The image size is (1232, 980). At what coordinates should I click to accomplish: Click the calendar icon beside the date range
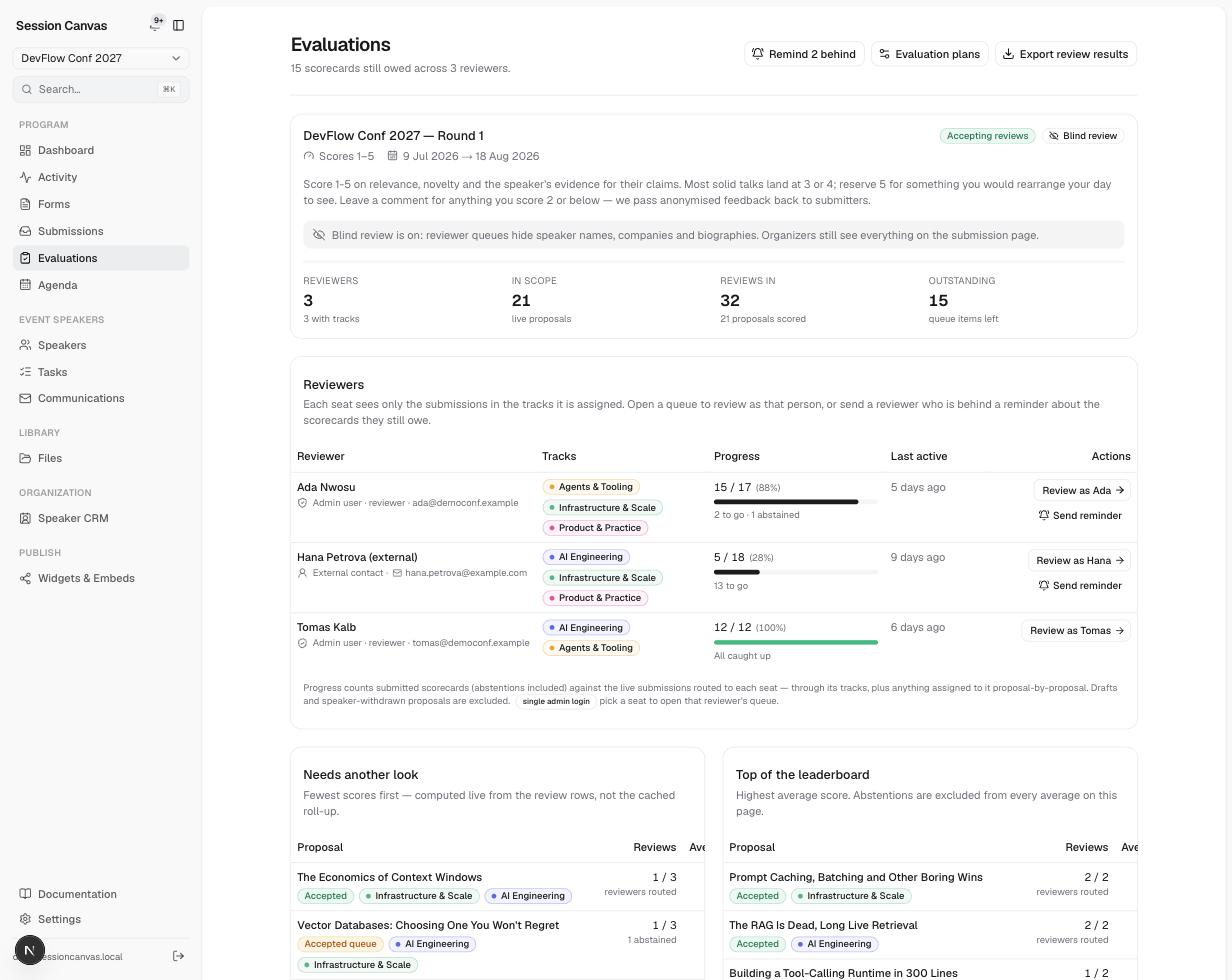coord(393,156)
